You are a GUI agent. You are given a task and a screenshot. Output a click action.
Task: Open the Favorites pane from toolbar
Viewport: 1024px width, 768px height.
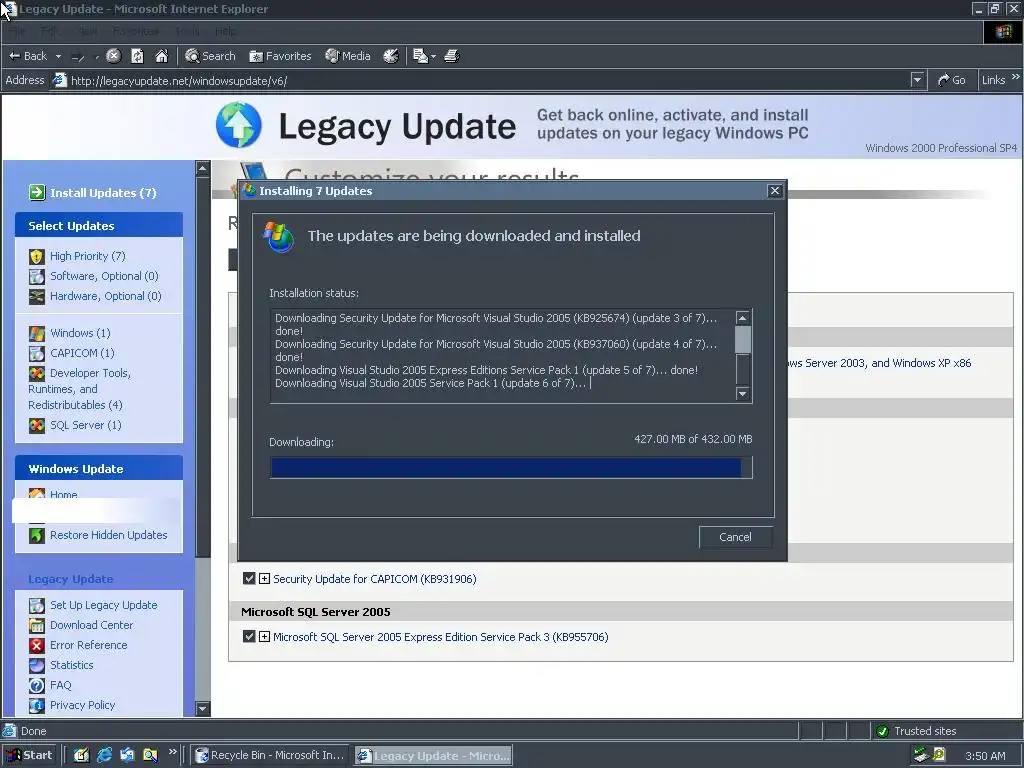280,56
